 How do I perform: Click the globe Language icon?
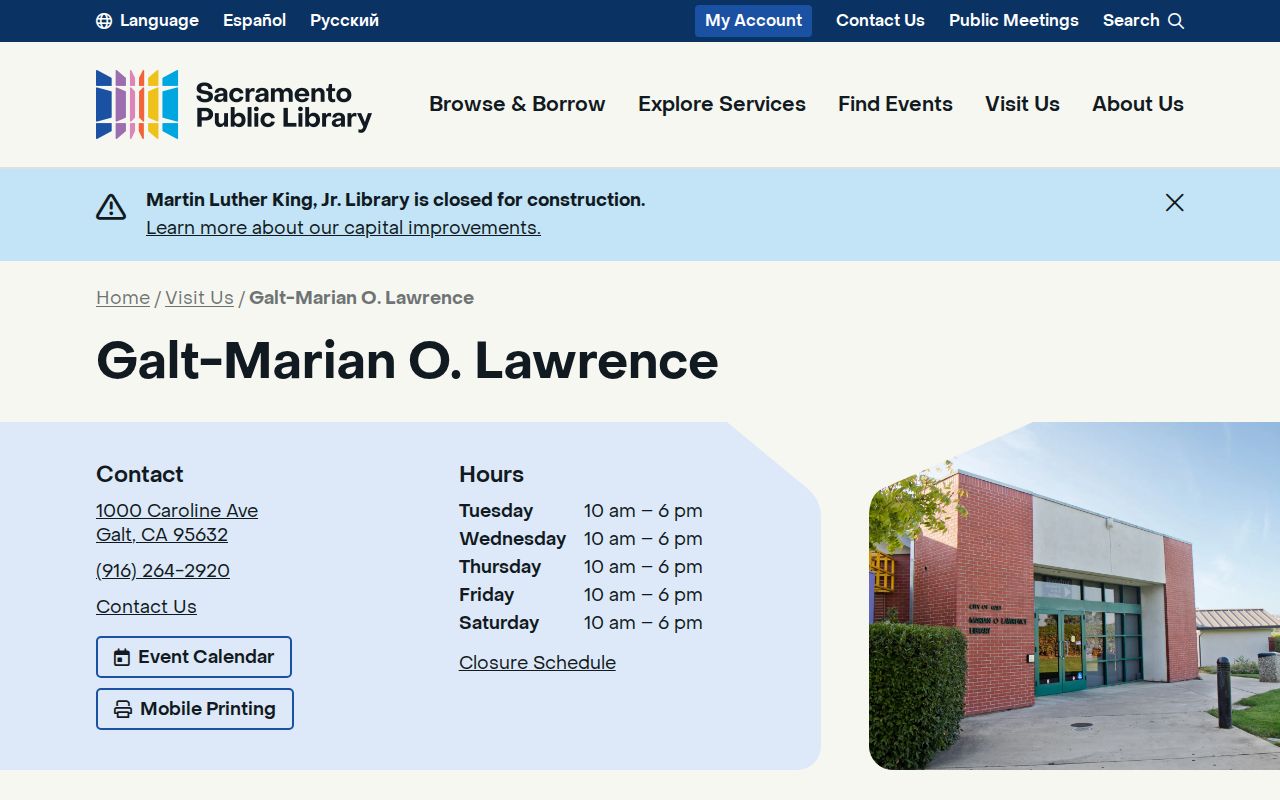(104, 21)
